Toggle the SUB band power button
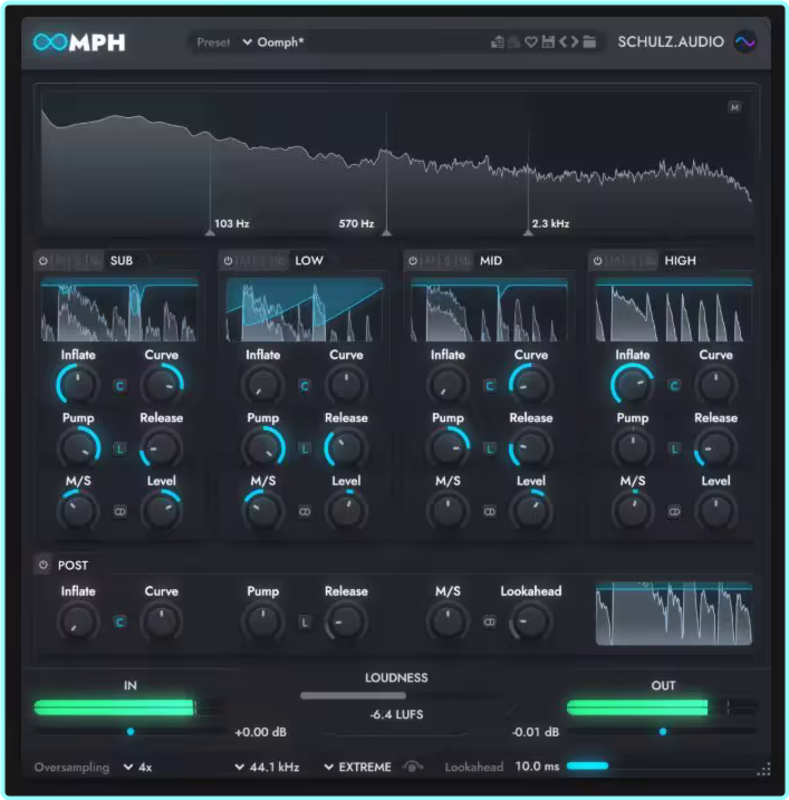This screenshot has height=800, width=789. [x=43, y=261]
